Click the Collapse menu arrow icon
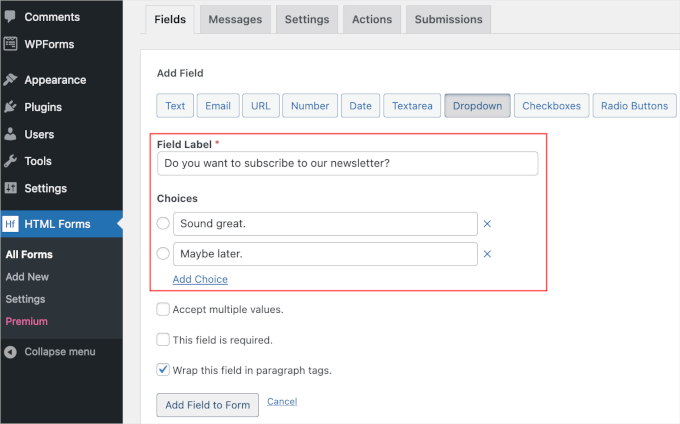The width and height of the screenshot is (680, 424). pyautogui.click(x=10, y=352)
